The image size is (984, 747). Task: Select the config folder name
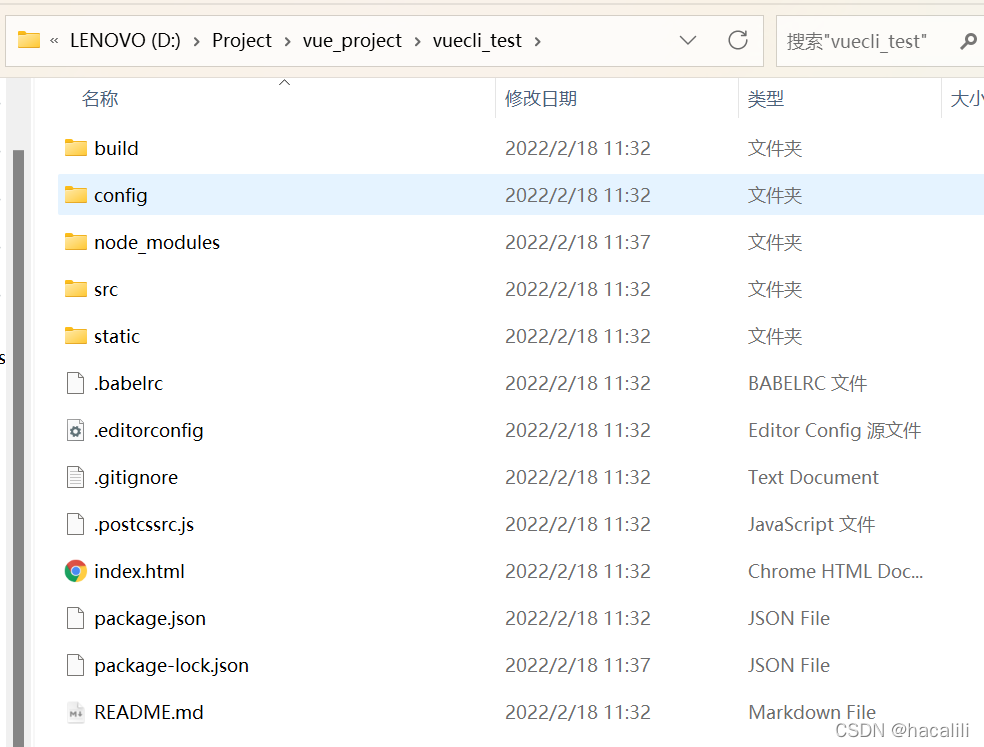(x=120, y=196)
